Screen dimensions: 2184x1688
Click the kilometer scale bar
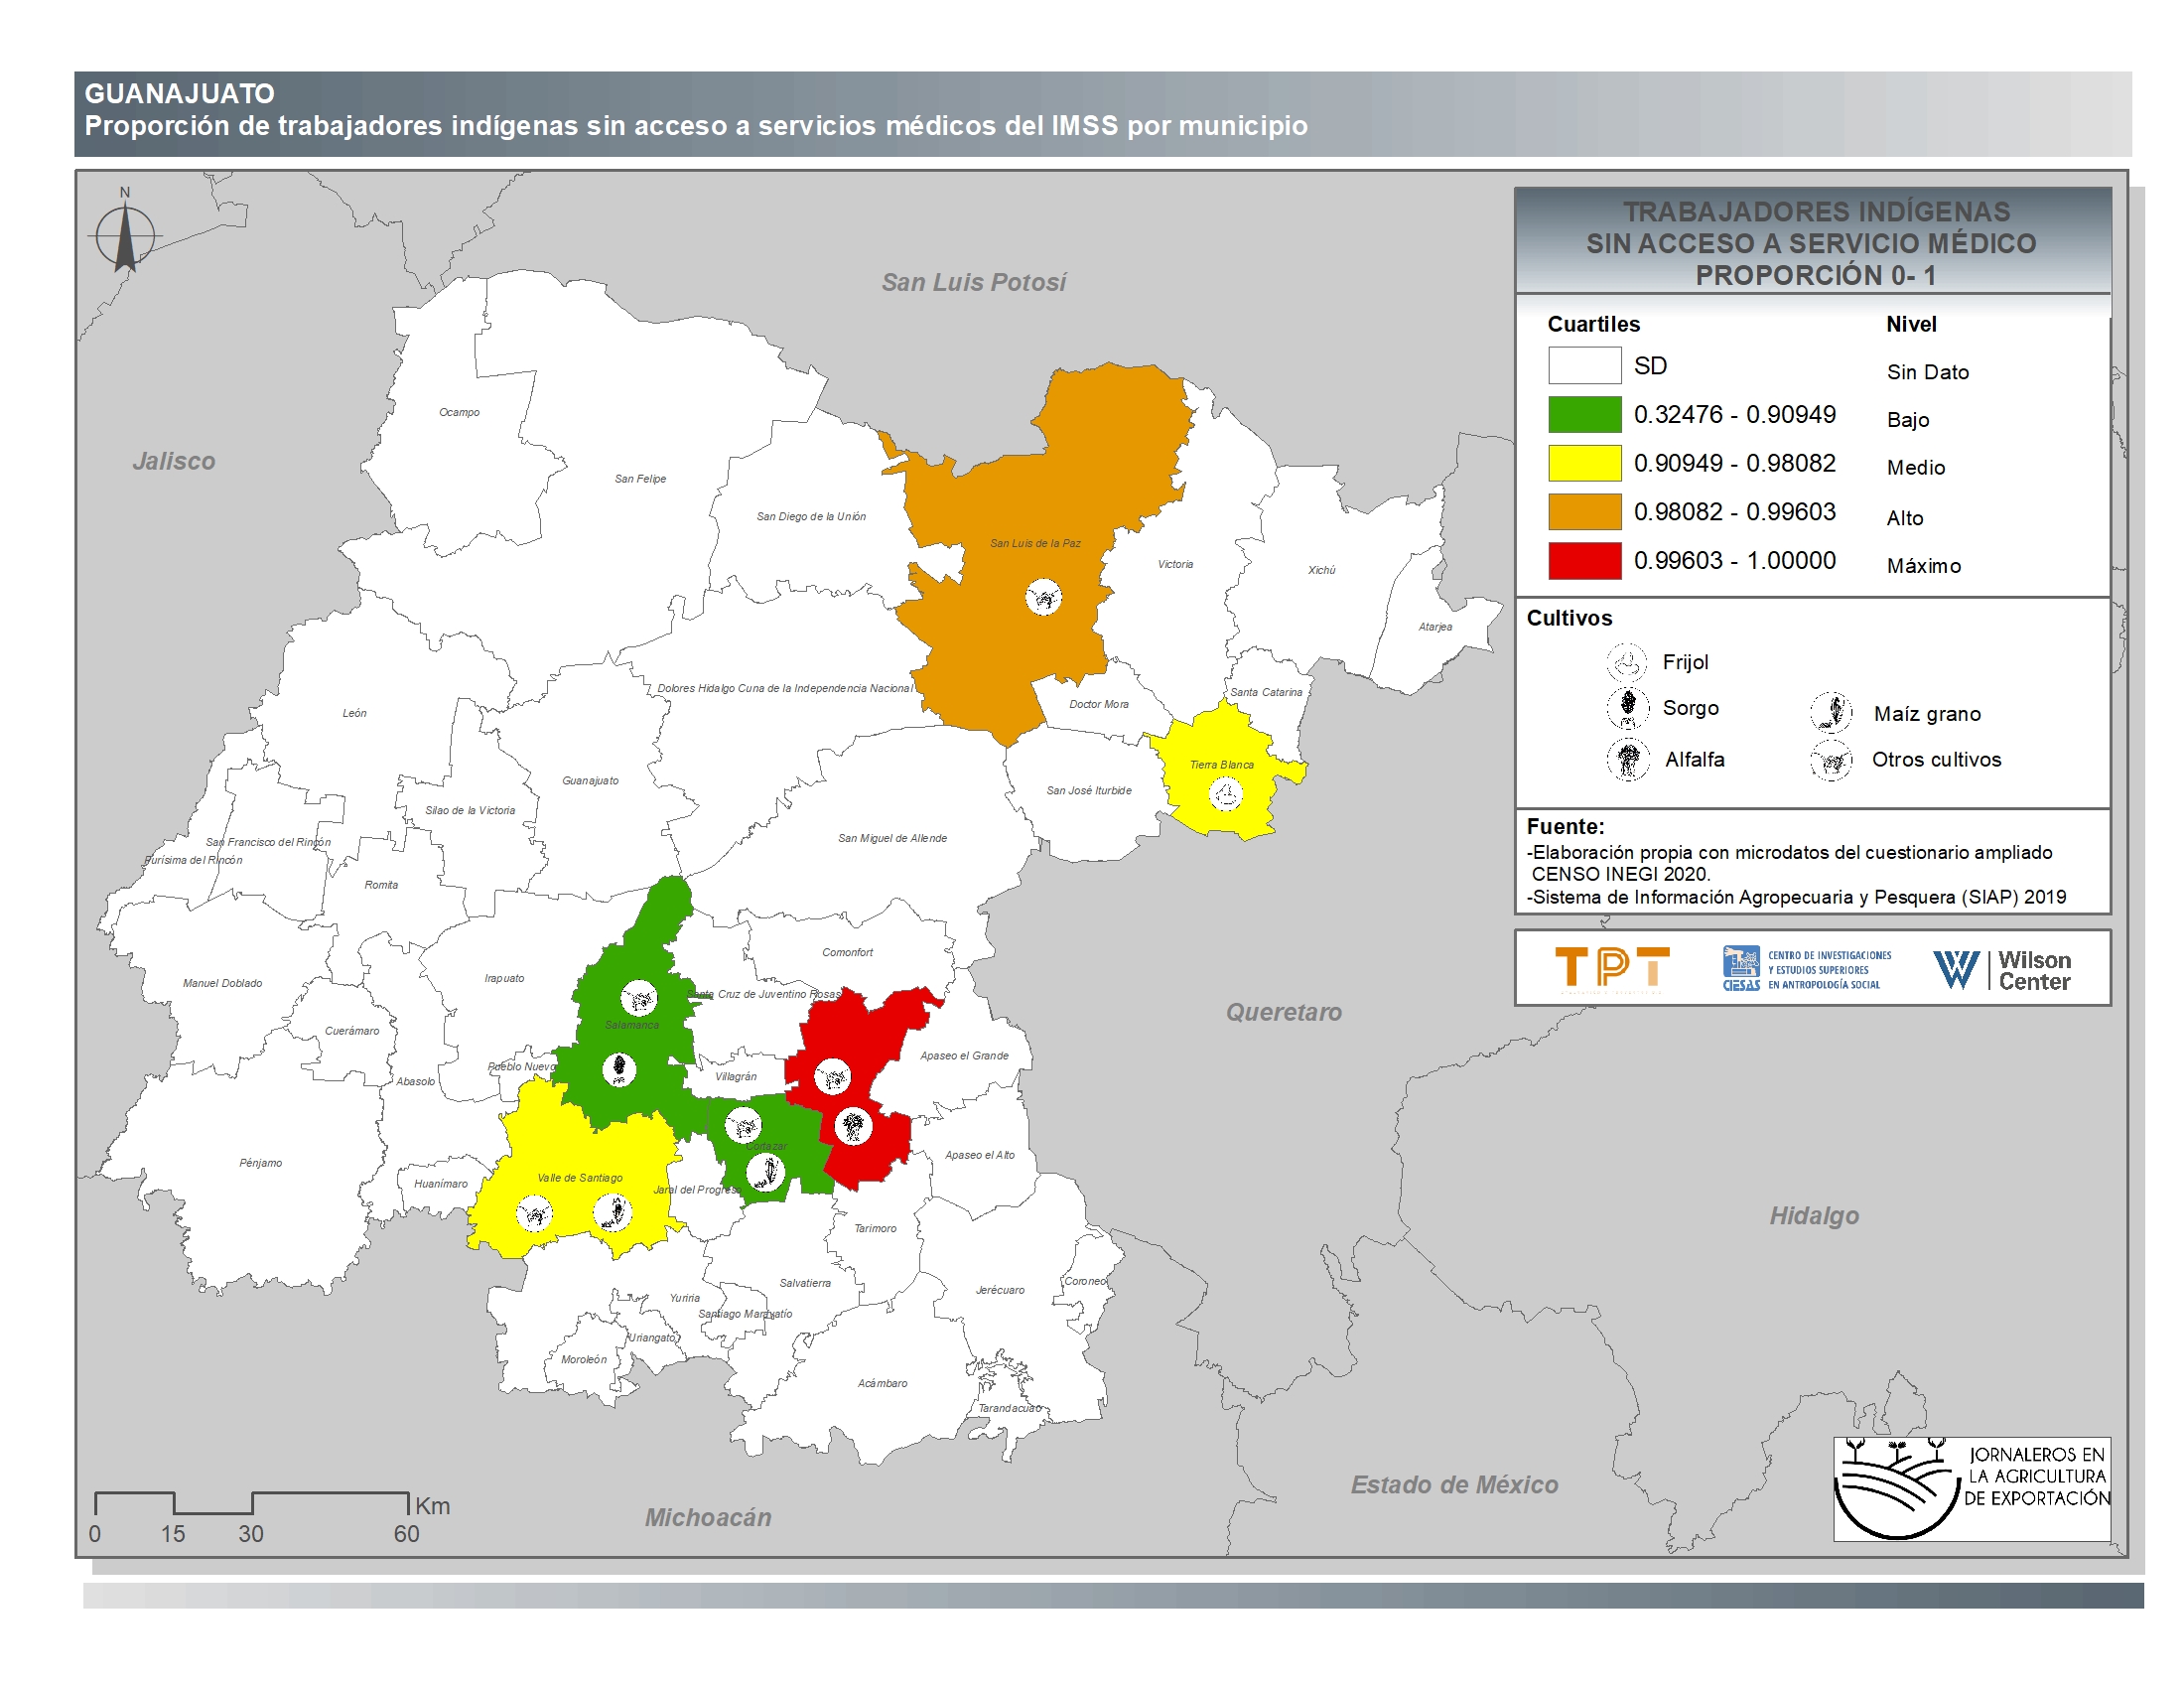pos(252,1503)
